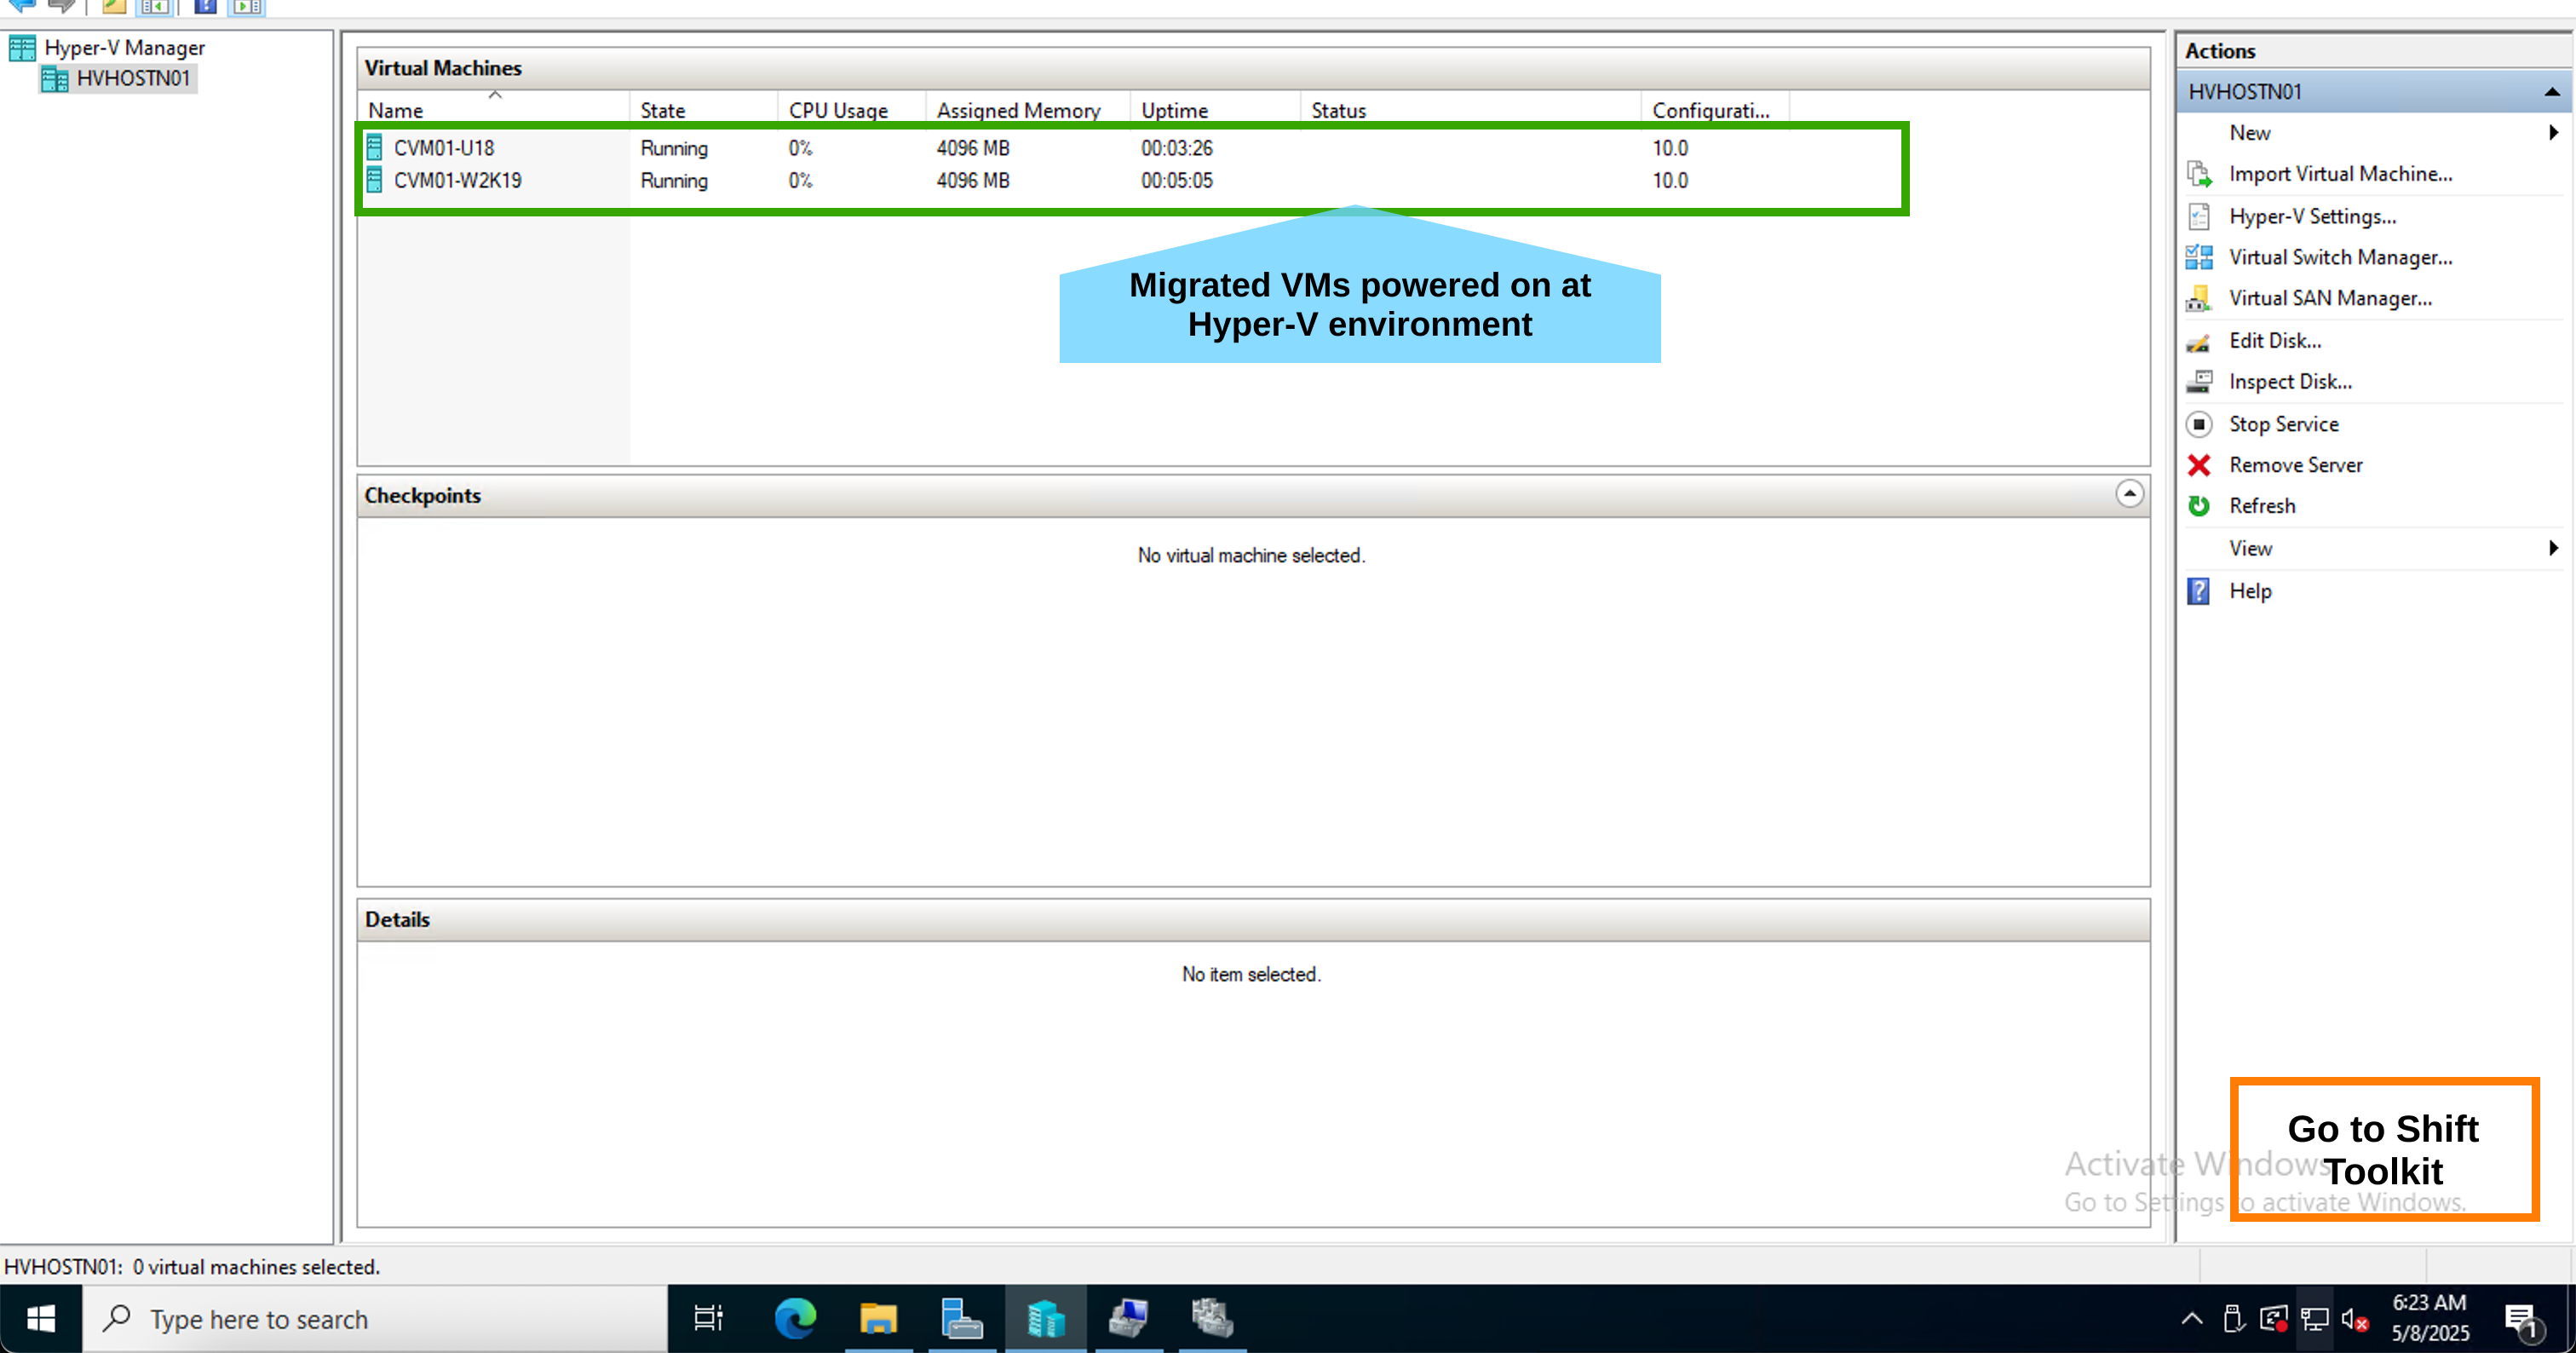Screen dimensions: 2576x1353
Task: Open Task View on taskbar
Action: point(709,1319)
